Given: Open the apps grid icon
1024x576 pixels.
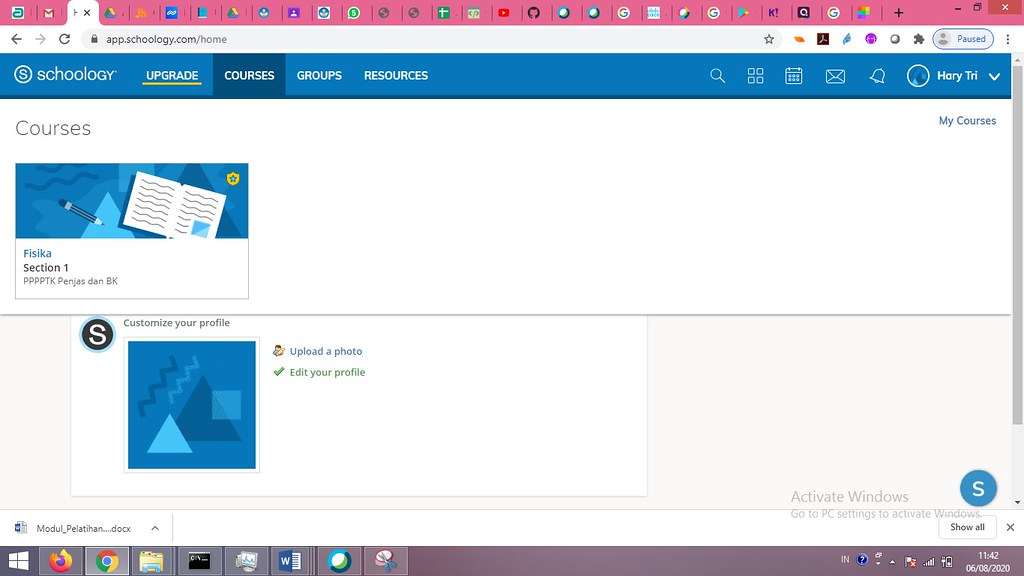Looking at the screenshot, I should point(756,76).
